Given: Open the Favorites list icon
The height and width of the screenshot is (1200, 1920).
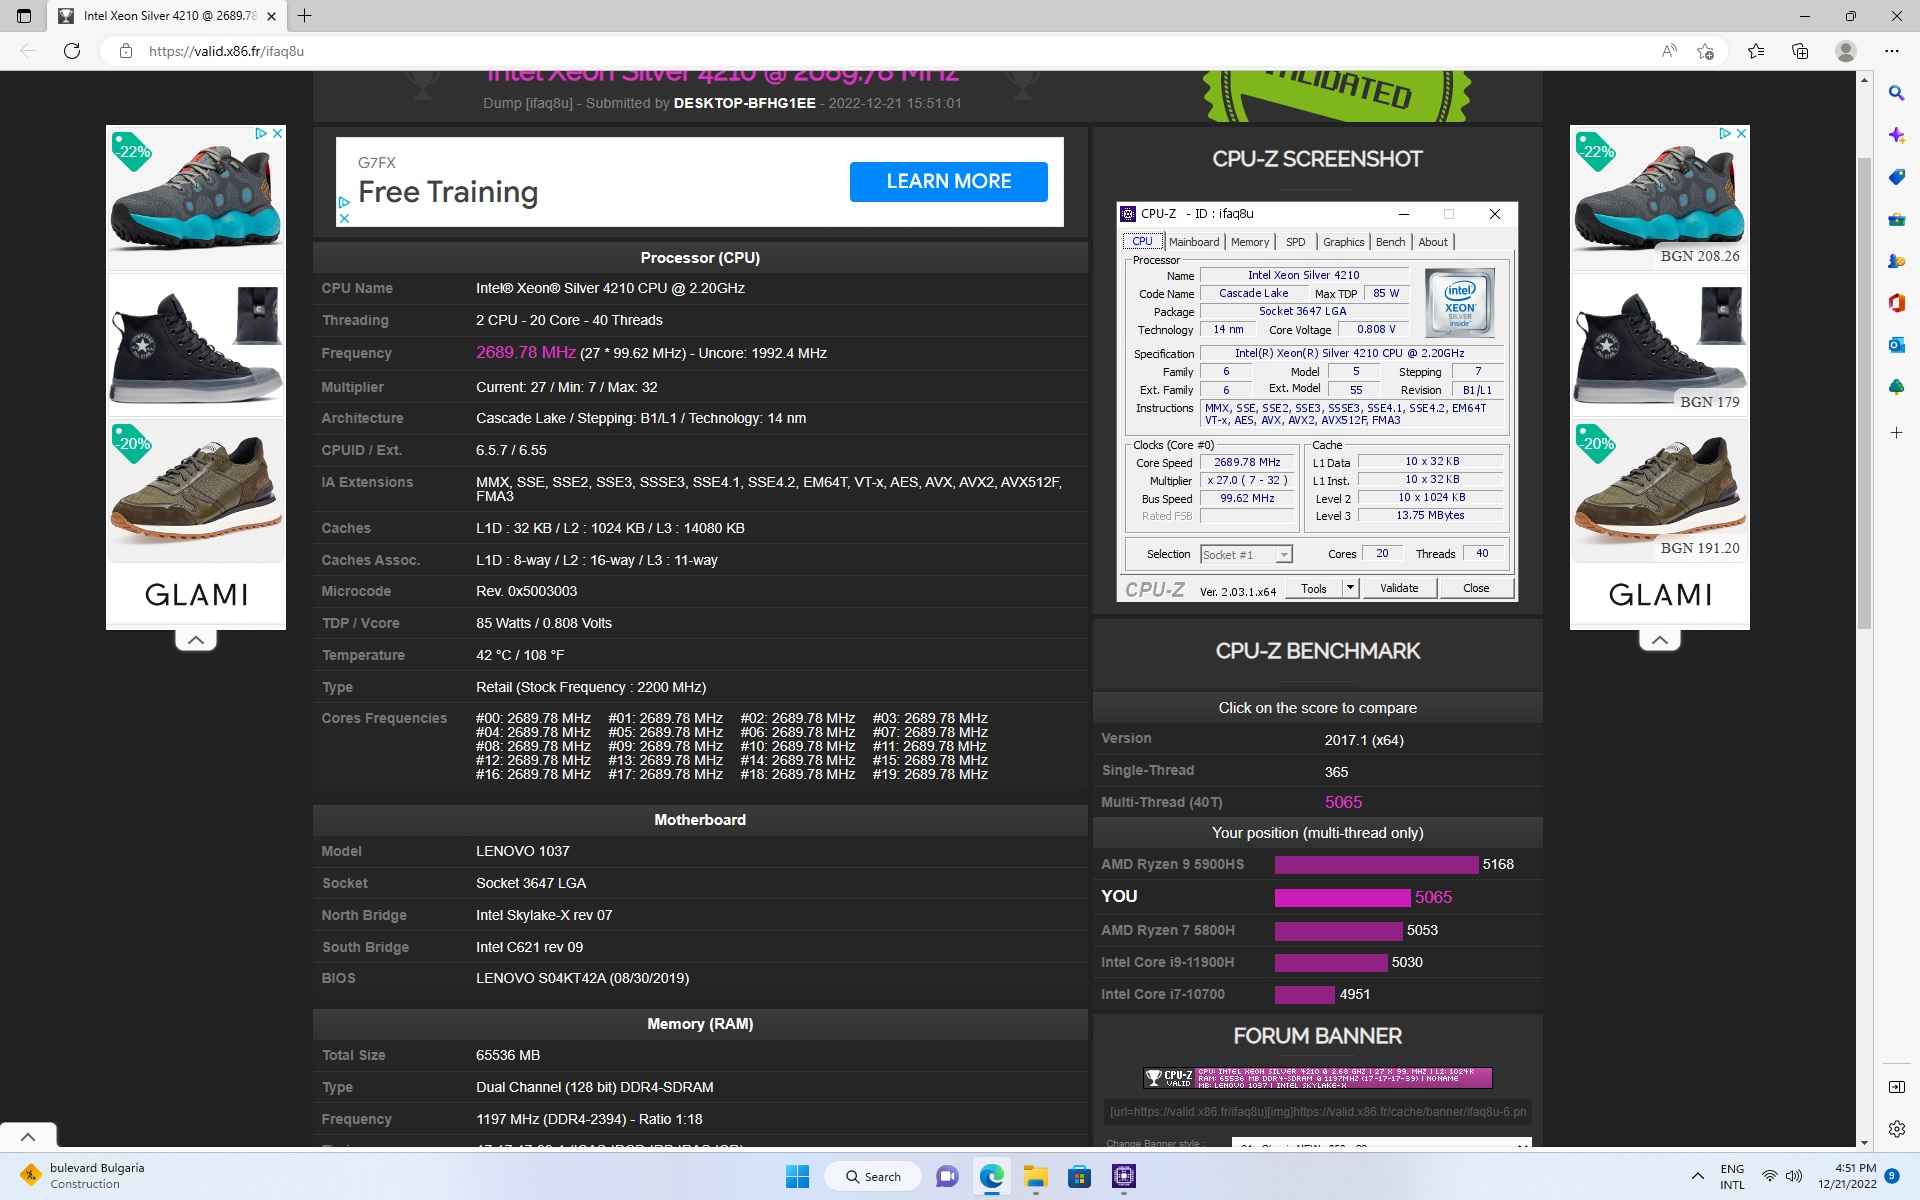Looking at the screenshot, I should 1756,51.
